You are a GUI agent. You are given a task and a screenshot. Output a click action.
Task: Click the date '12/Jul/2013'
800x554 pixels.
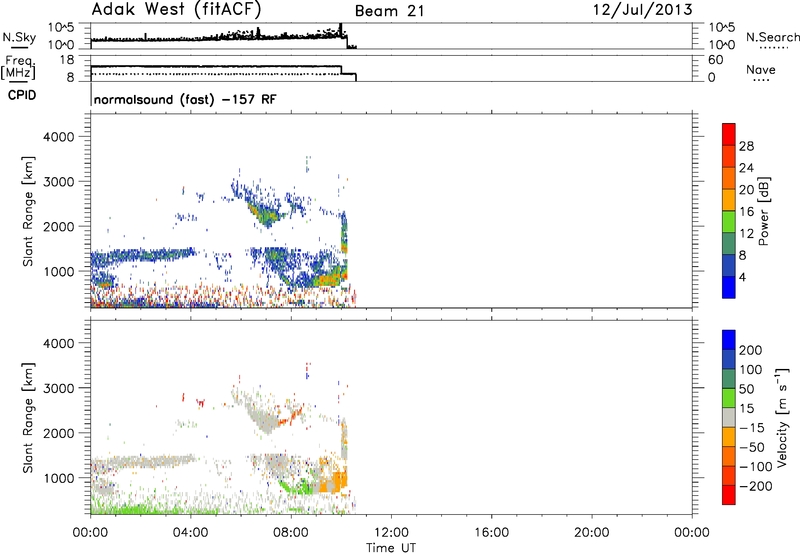click(642, 10)
